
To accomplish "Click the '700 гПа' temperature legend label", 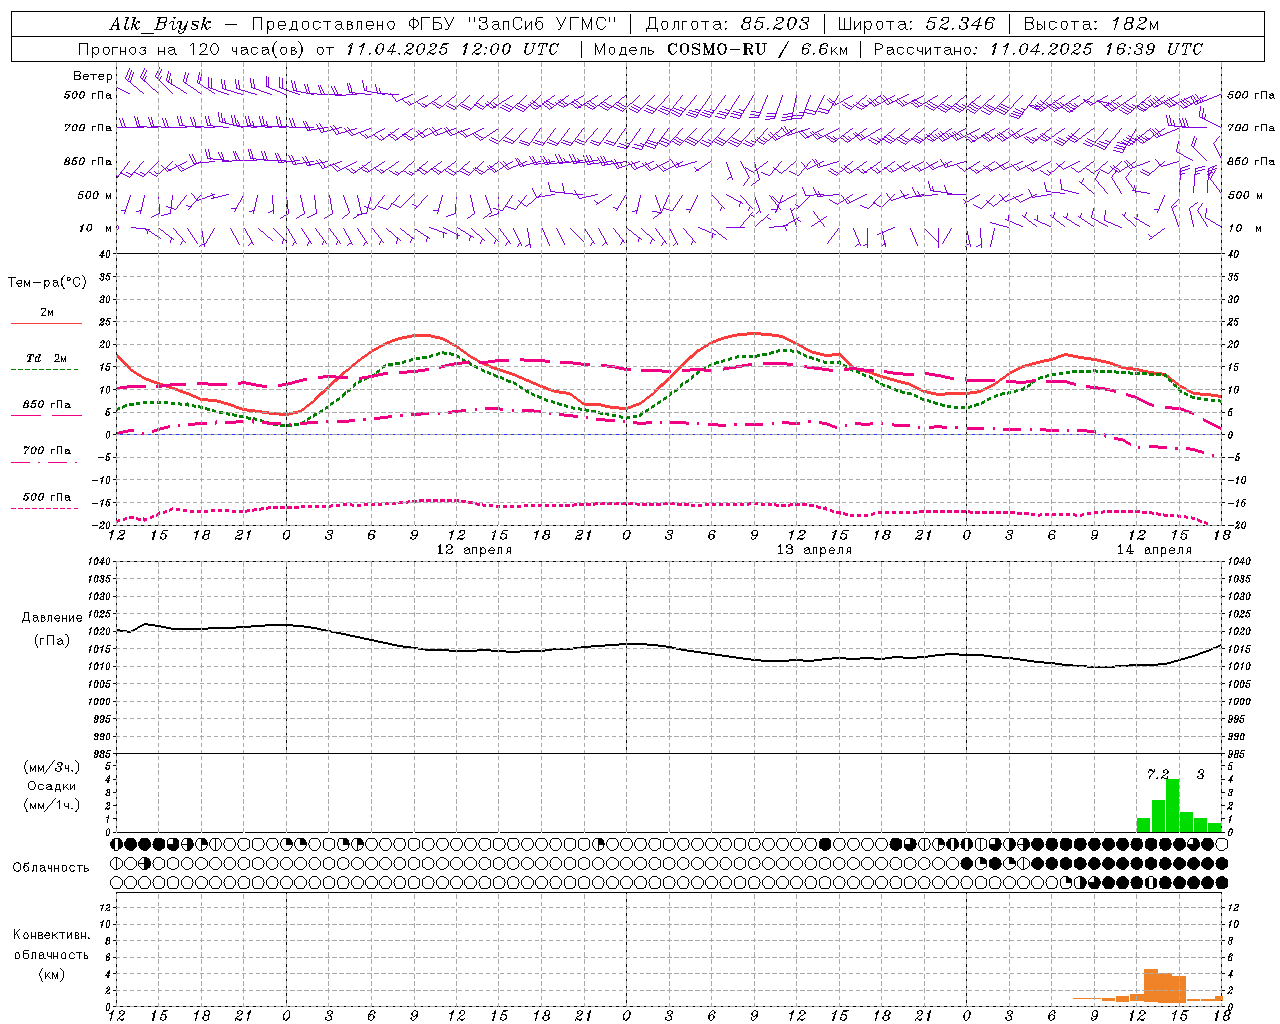I will (x=47, y=451).
